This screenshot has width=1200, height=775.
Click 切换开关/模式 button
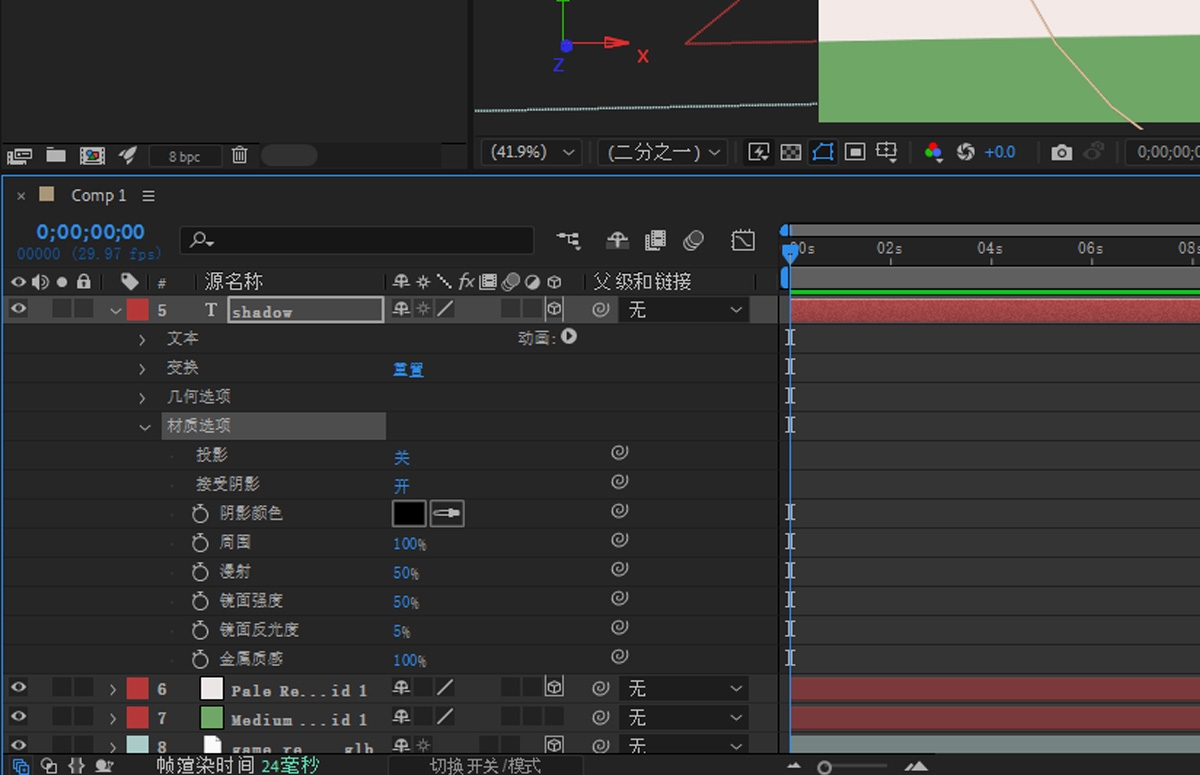pos(485,766)
